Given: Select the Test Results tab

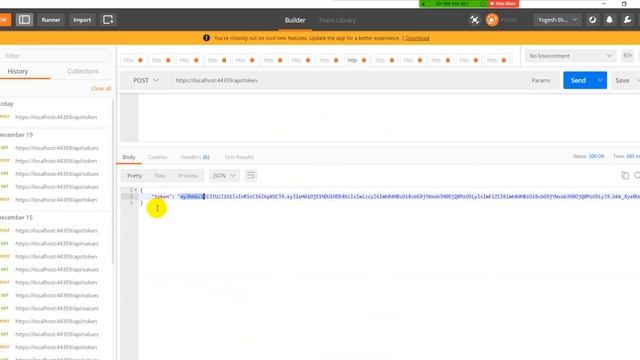Looking at the screenshot, I should [239, 157].
